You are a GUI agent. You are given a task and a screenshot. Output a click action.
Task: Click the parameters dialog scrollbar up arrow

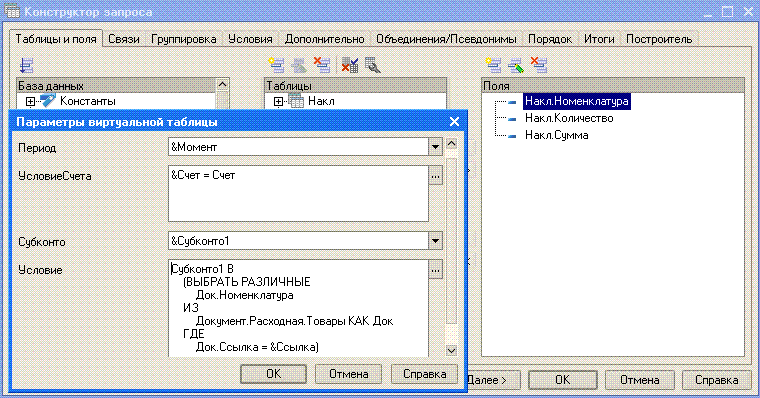(x=451, y=144)
